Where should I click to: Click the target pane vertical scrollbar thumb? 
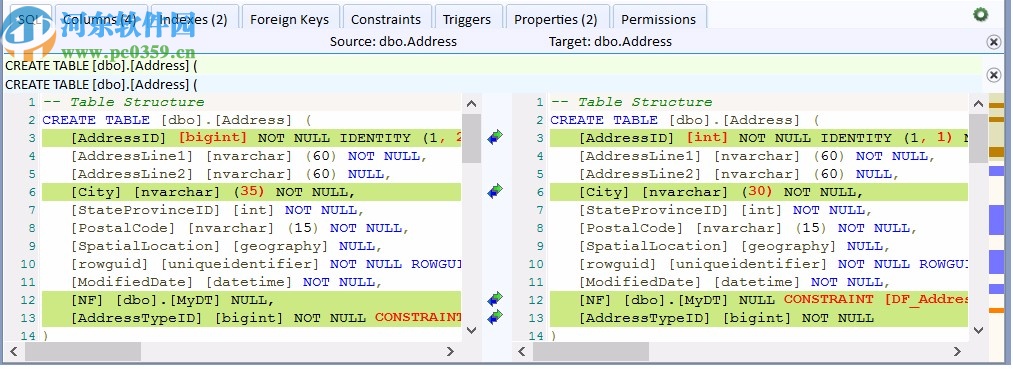pos(978,138)
